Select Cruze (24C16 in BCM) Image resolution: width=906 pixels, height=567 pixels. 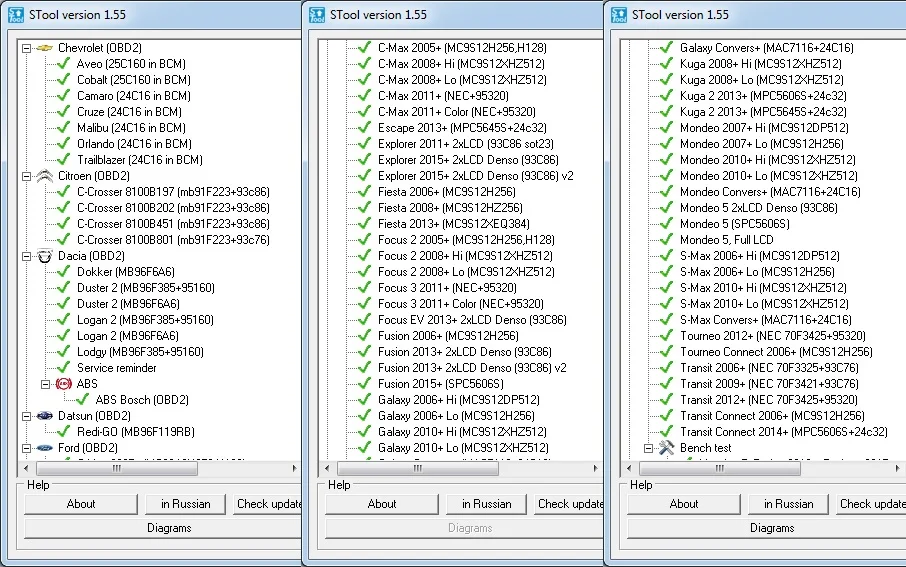(x=129, y=112)
